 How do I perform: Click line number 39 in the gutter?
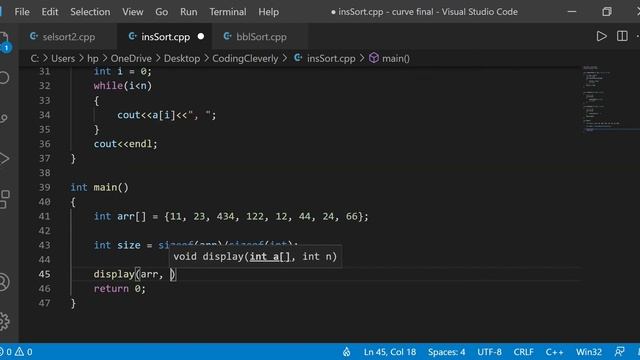click(x=44, y=187)
